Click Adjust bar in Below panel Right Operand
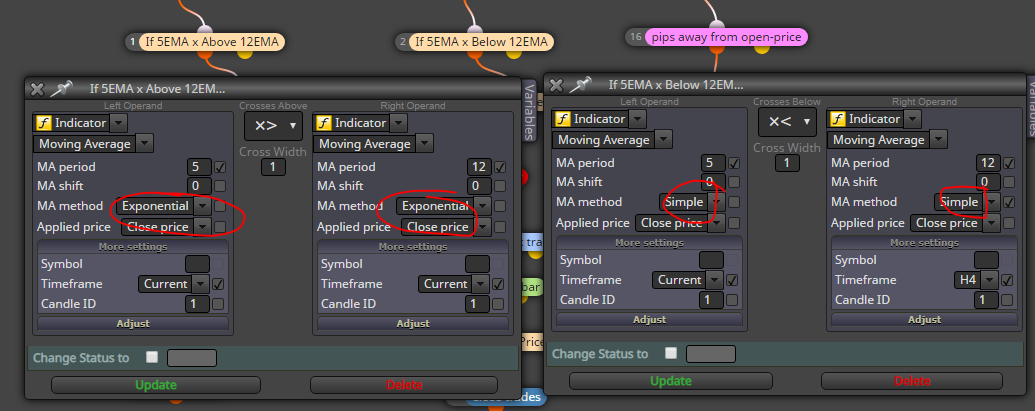 point(924,320)
